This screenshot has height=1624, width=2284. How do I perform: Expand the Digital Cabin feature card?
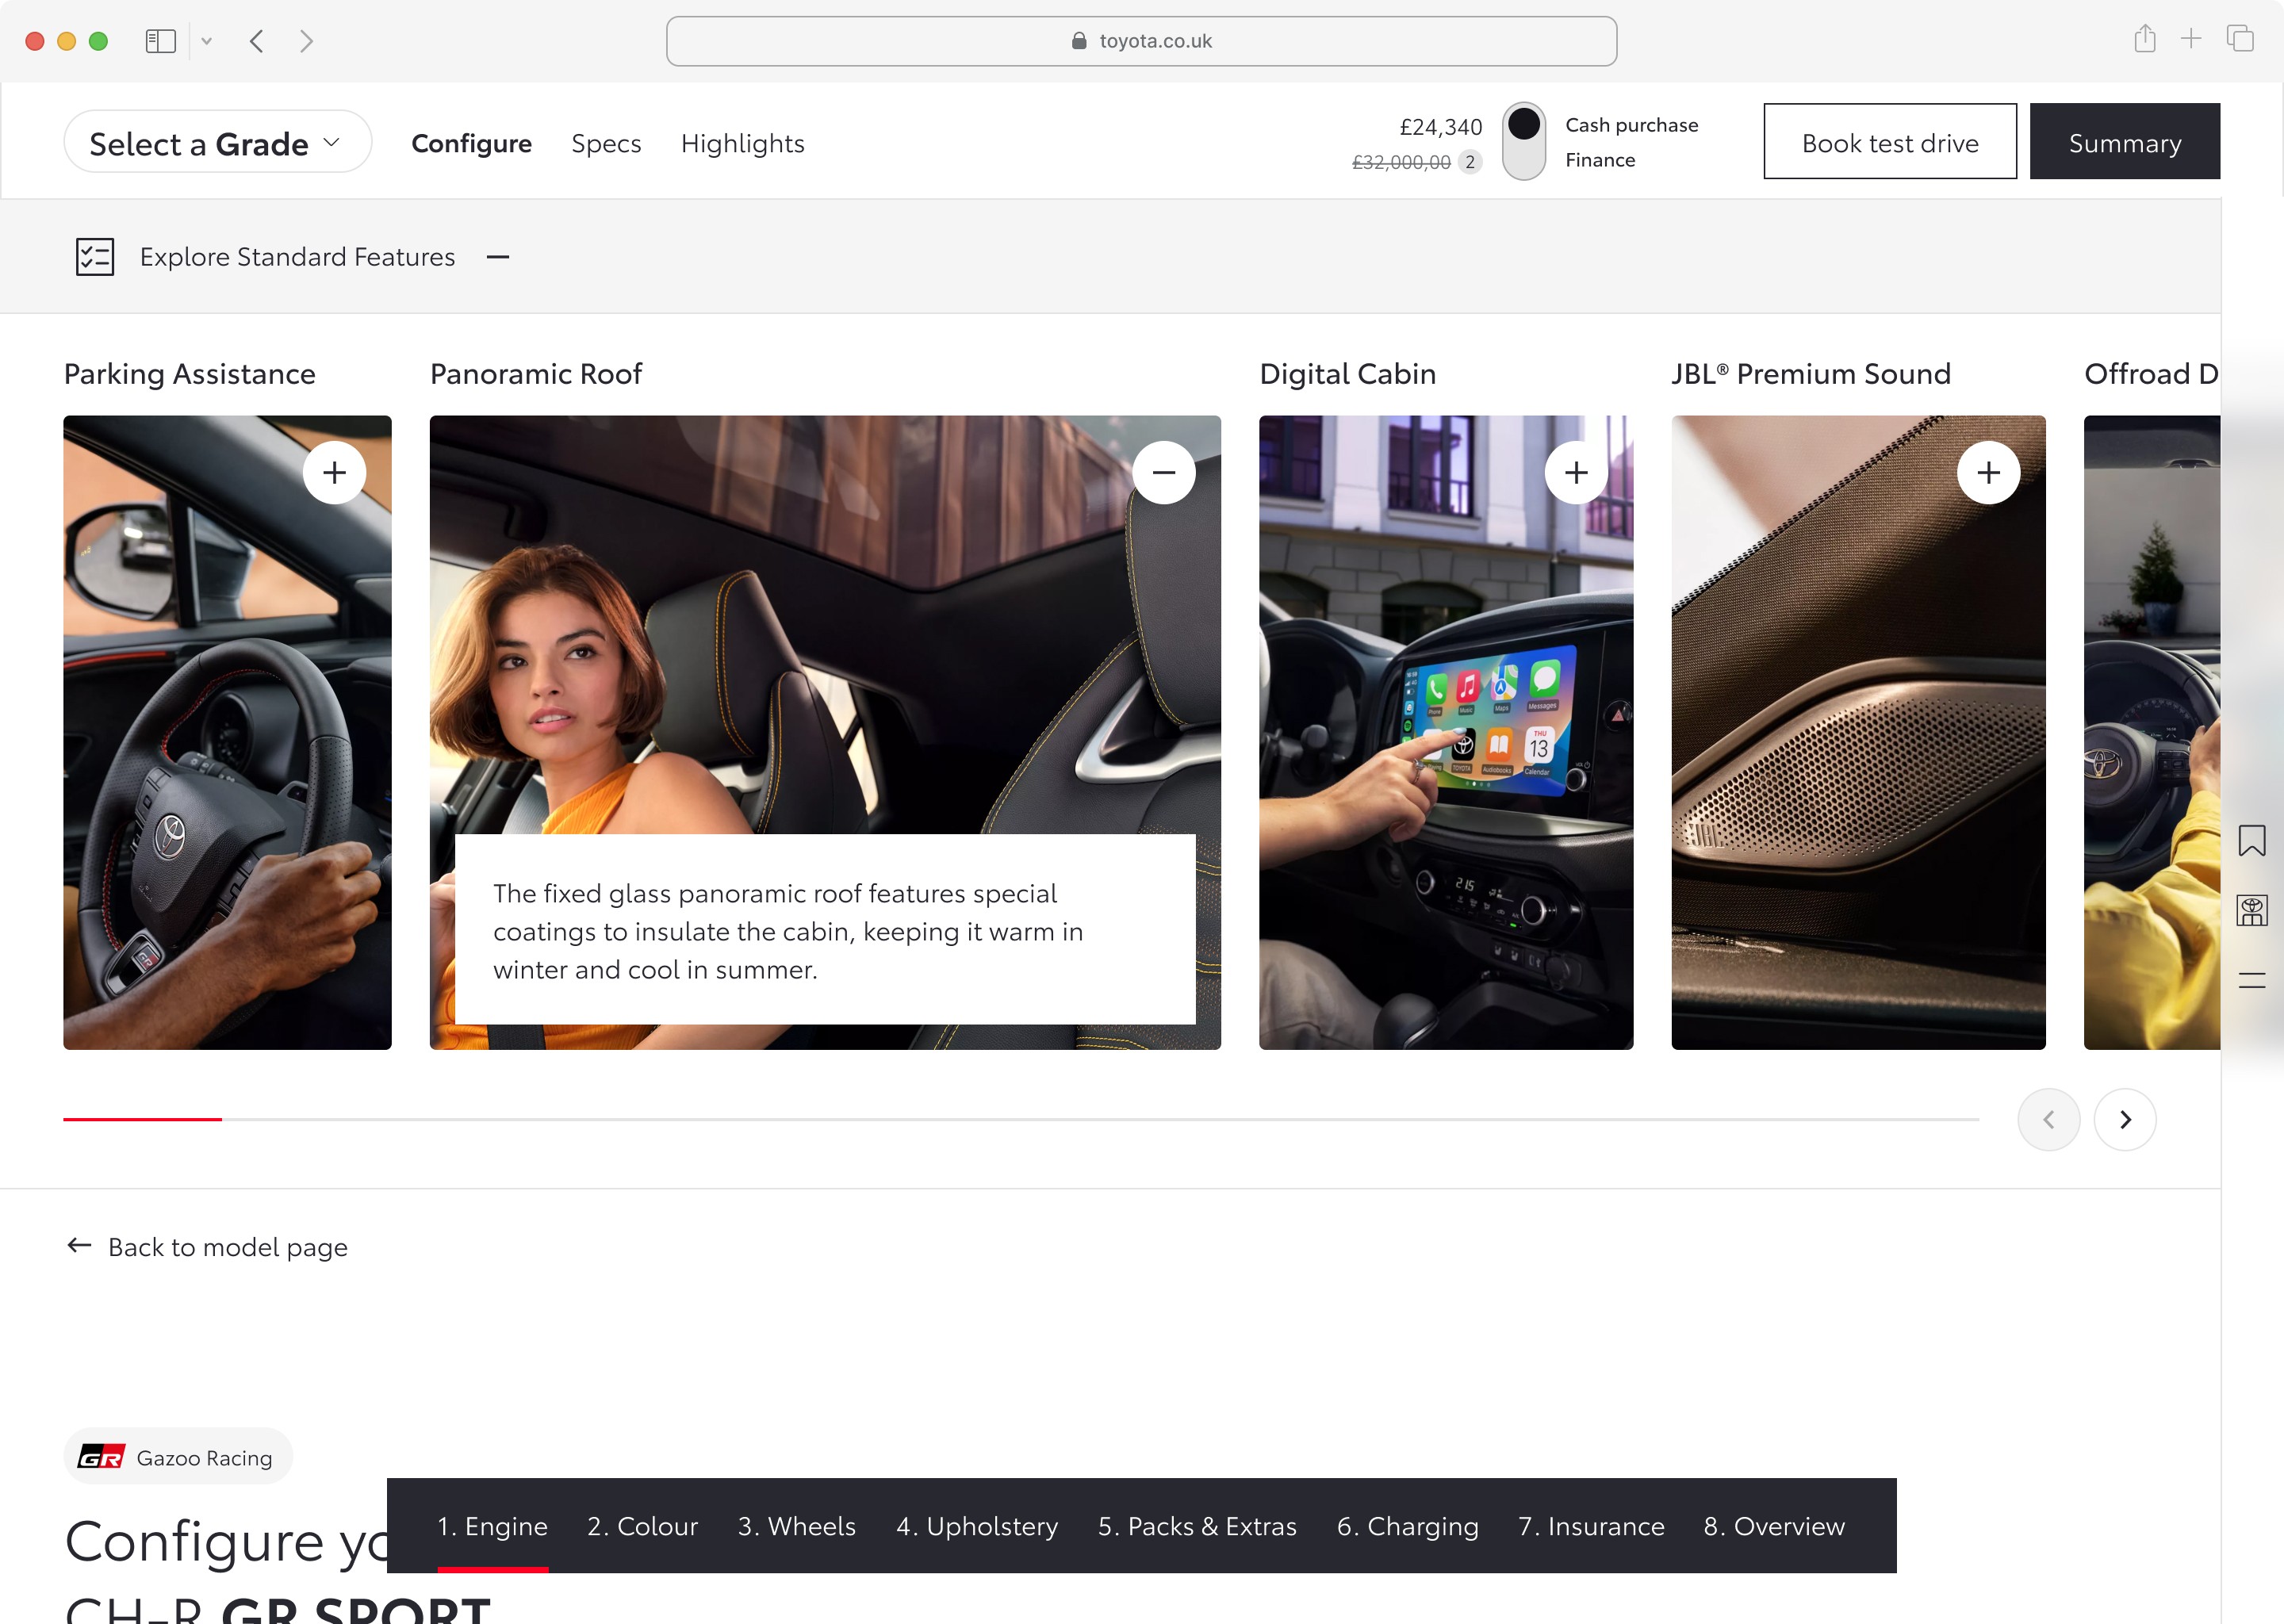coord(1576,472)
